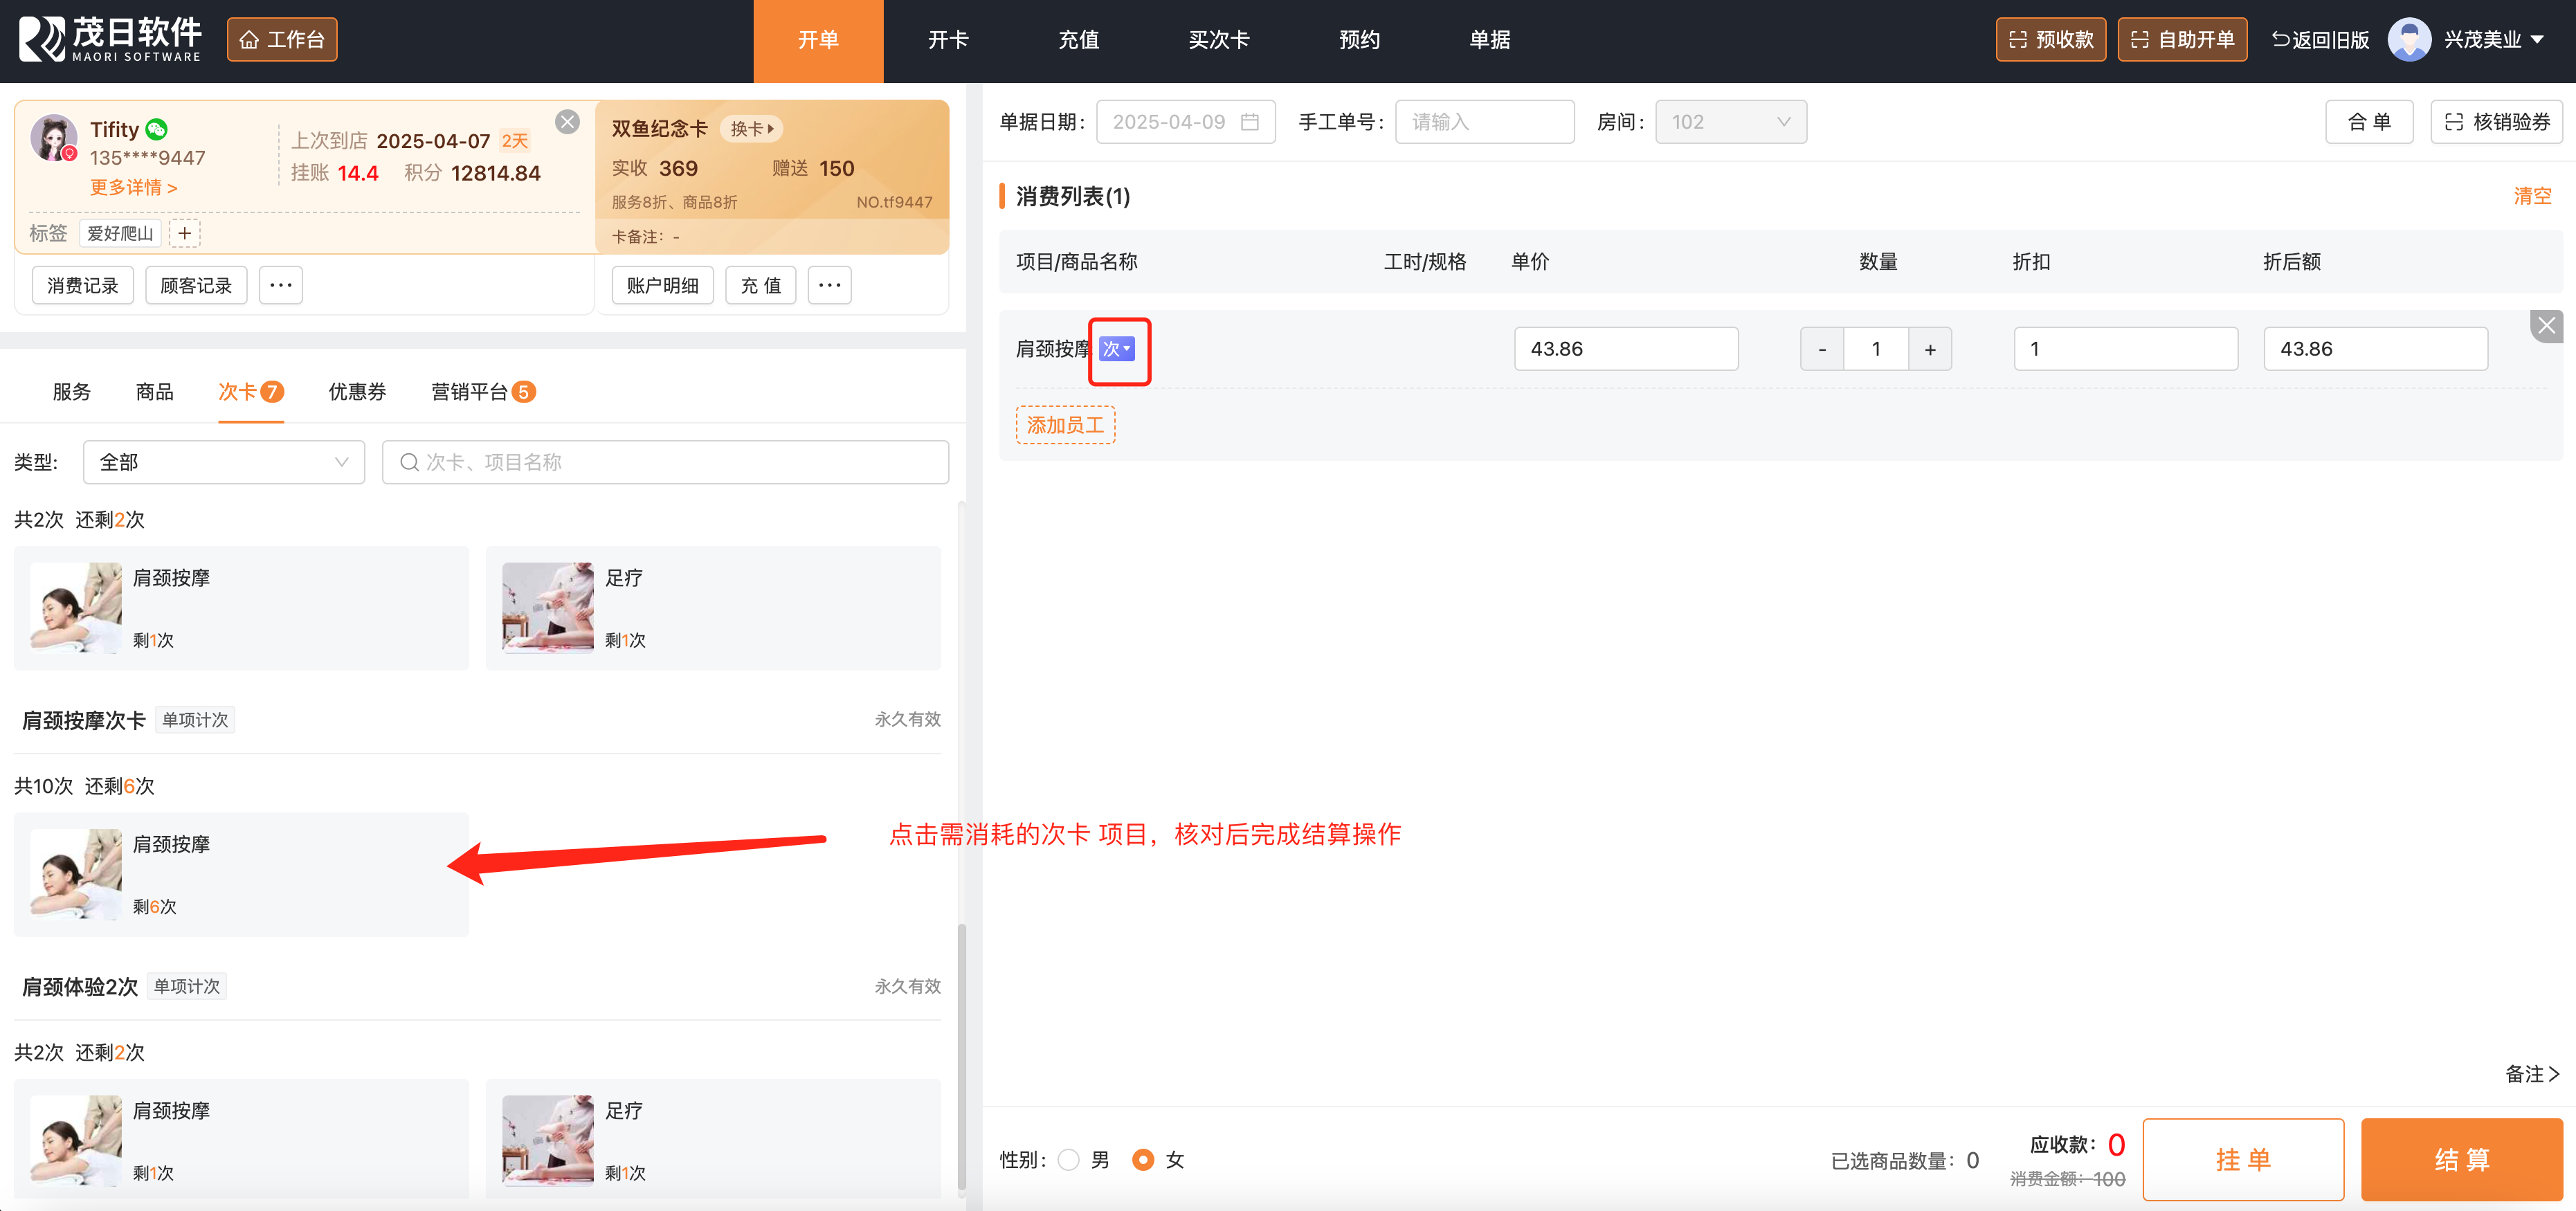Viewport: 2576px width, 1211px height.
Task: Switch to the 优惠券 tab
Action: 357,392
